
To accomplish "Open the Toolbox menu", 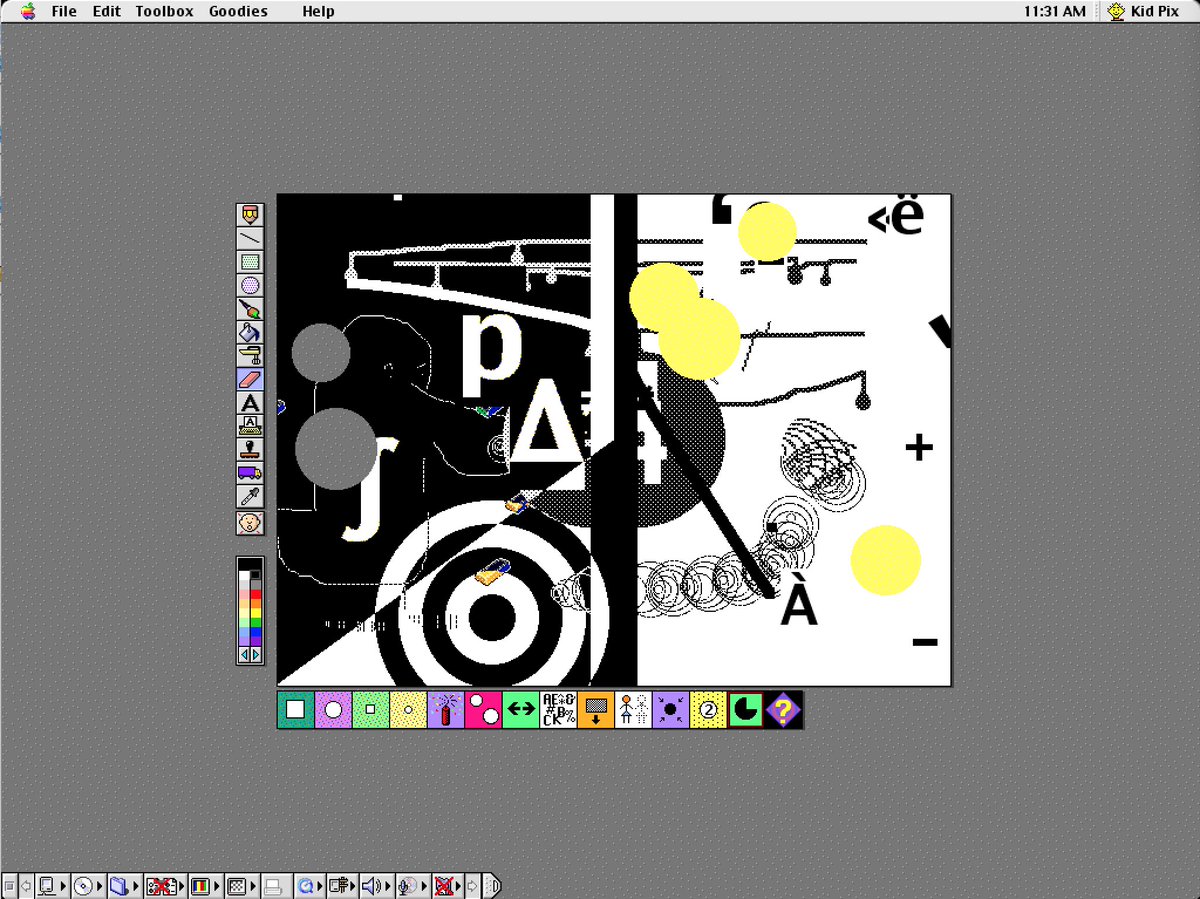I will coord(165,11).
